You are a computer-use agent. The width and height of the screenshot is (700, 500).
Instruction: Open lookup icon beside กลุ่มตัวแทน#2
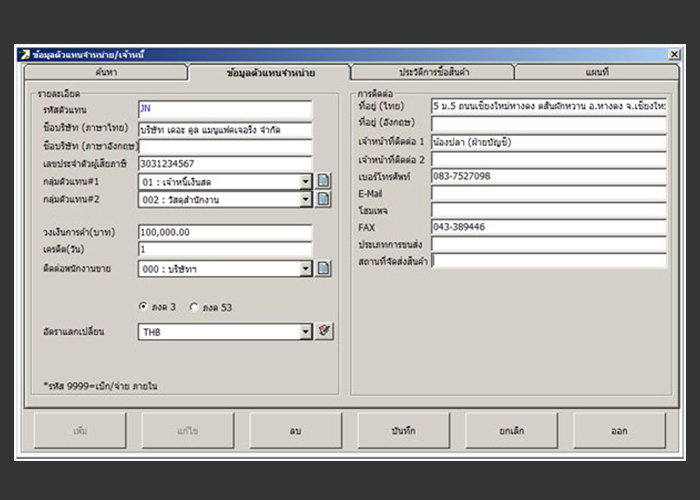(x=323, y=199)
